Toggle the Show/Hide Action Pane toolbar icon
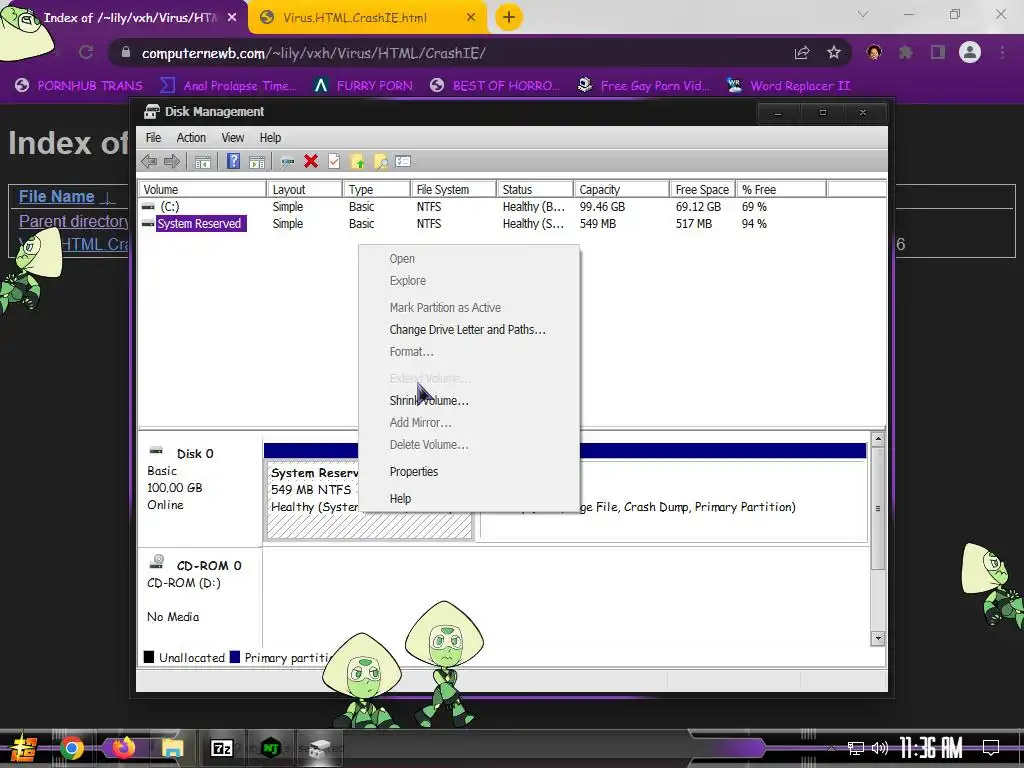 pyautogui.click(x=257, y=162)
